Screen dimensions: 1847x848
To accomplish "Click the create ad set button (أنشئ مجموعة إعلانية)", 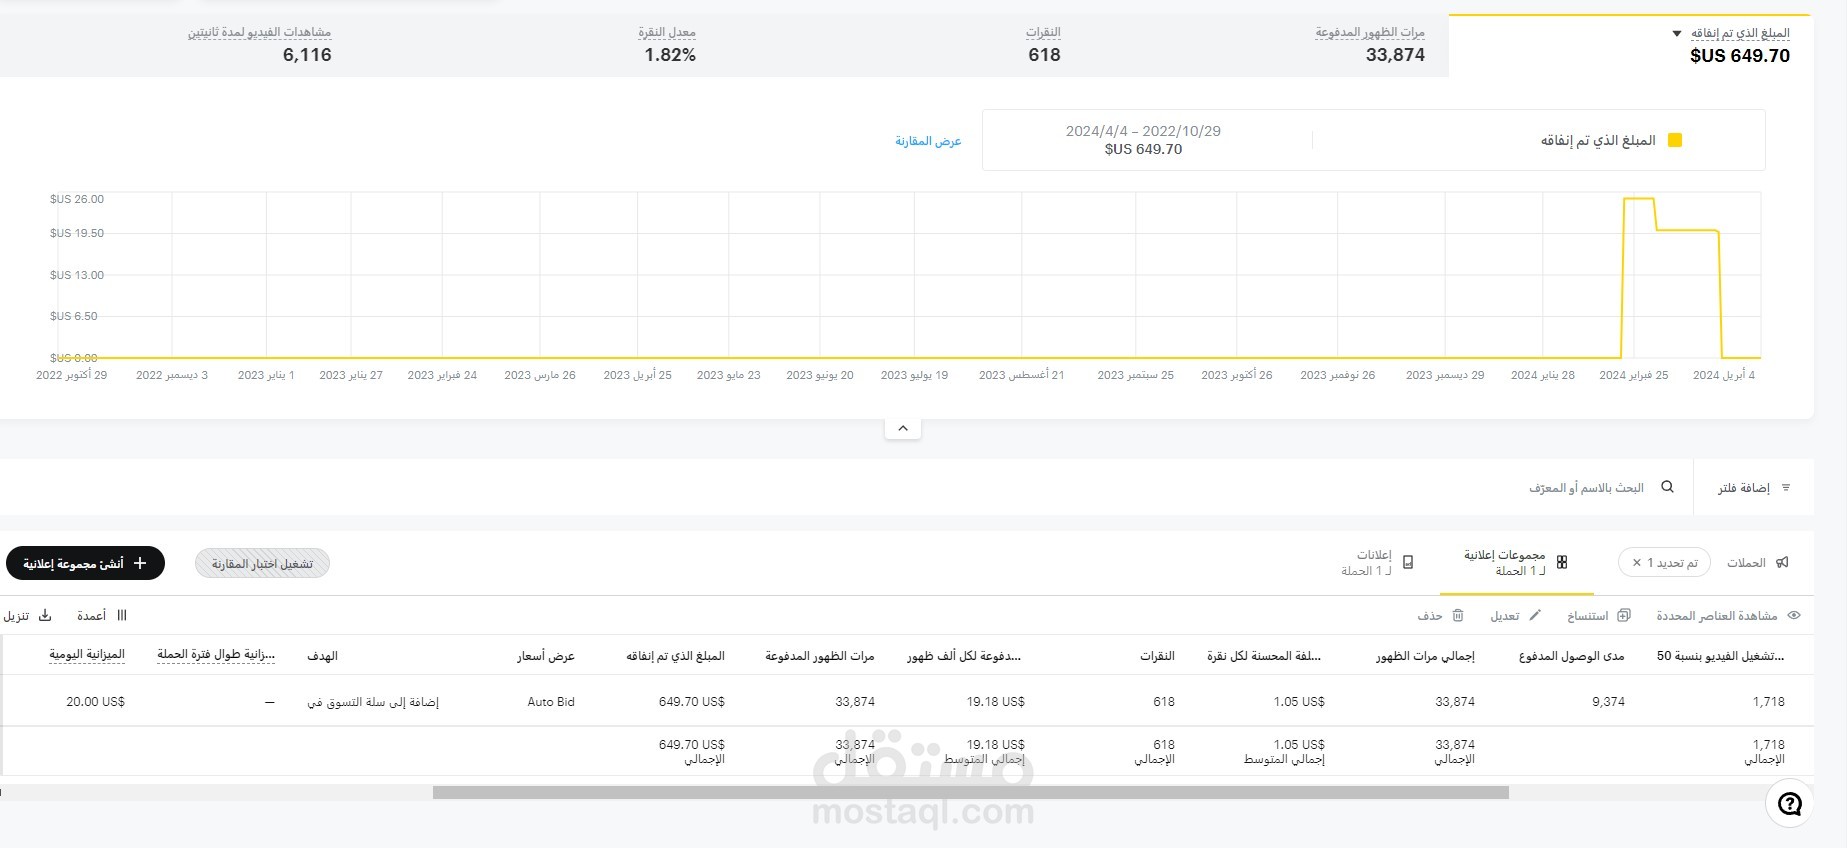I will [x=85, y=563].
